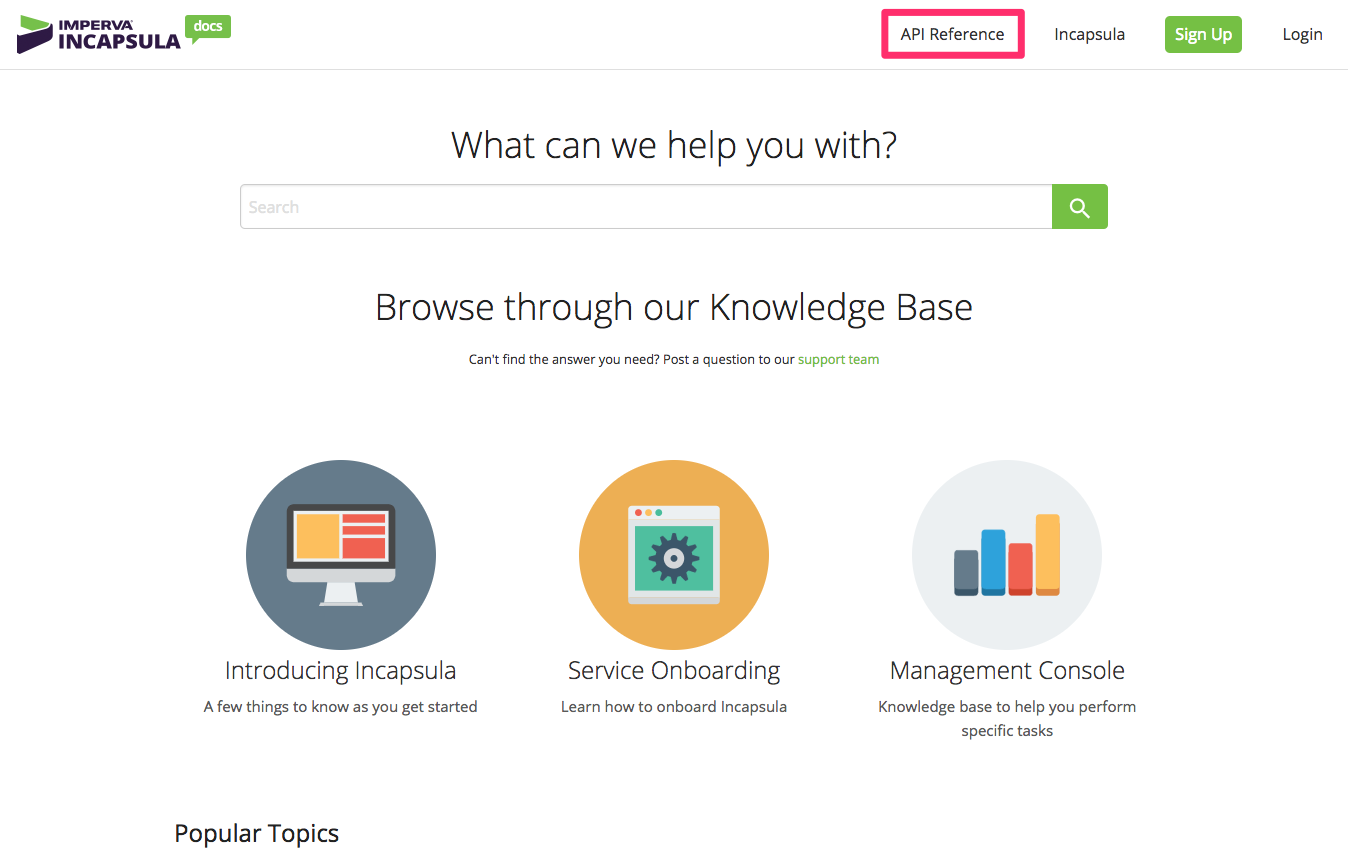Click the Service Onboarding title
The width and height of the screenshot is (1348, 866).
pos(673,670)
